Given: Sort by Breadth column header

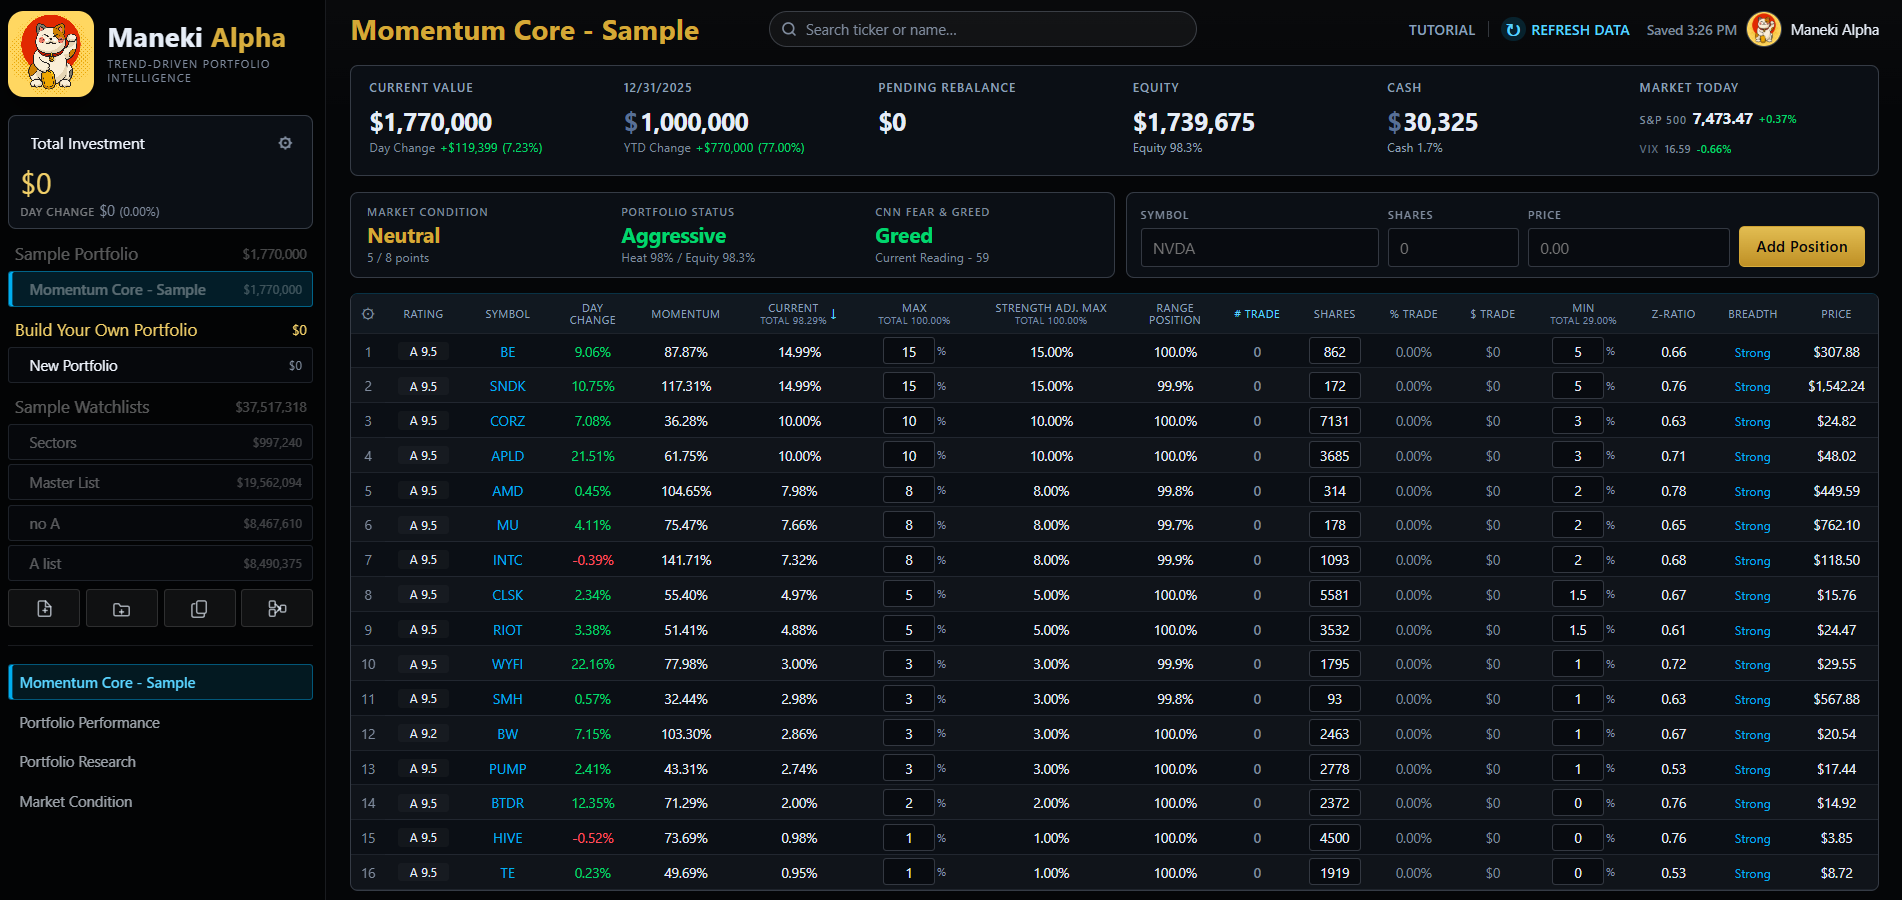Looking at the screenshot, I should (x=1752, y=314).
